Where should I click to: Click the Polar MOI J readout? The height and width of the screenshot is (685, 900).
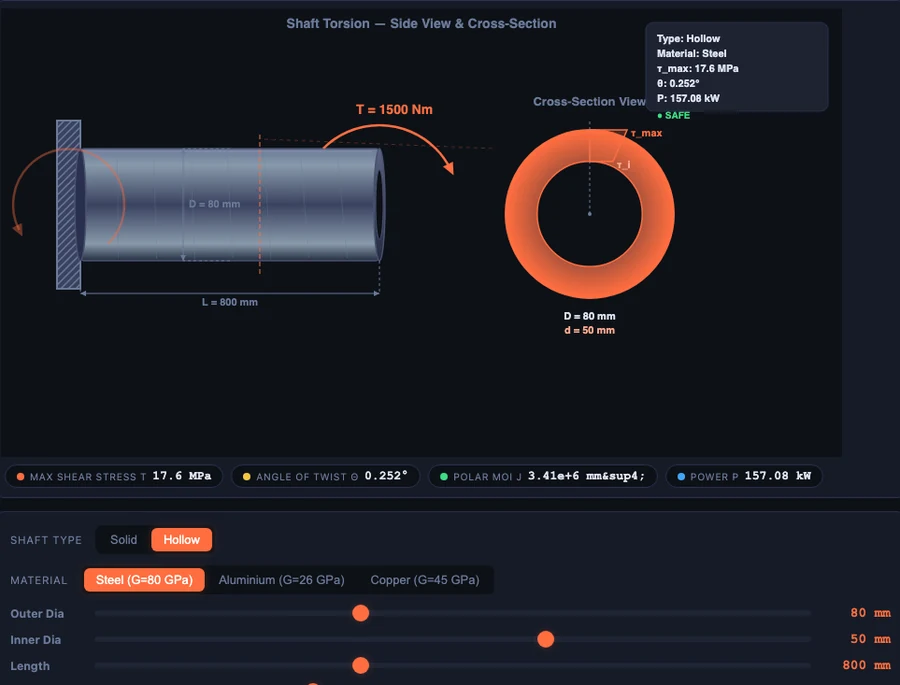[x=542, y=476]
